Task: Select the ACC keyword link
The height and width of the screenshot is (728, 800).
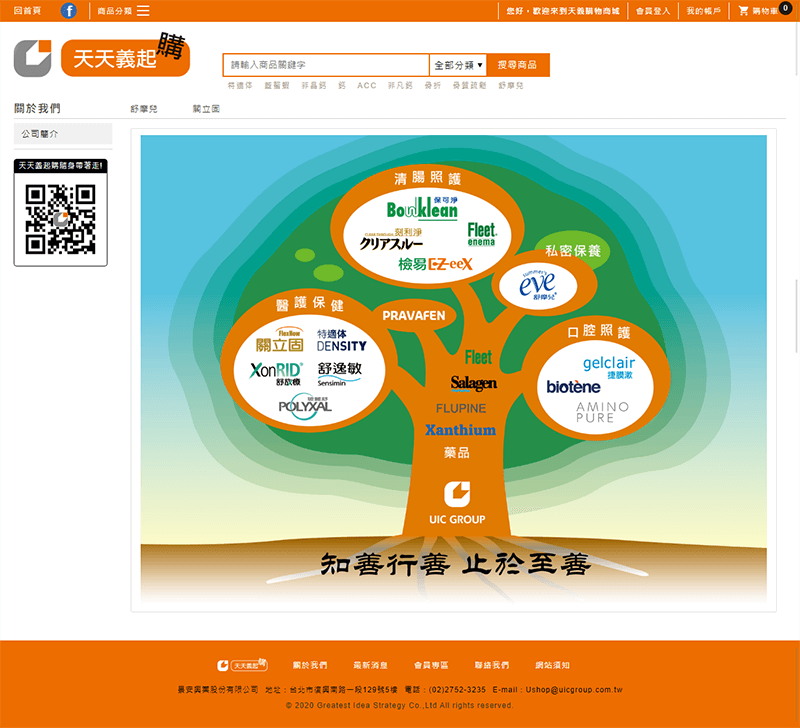Action: pyautogui.click(x=367, y=85)
